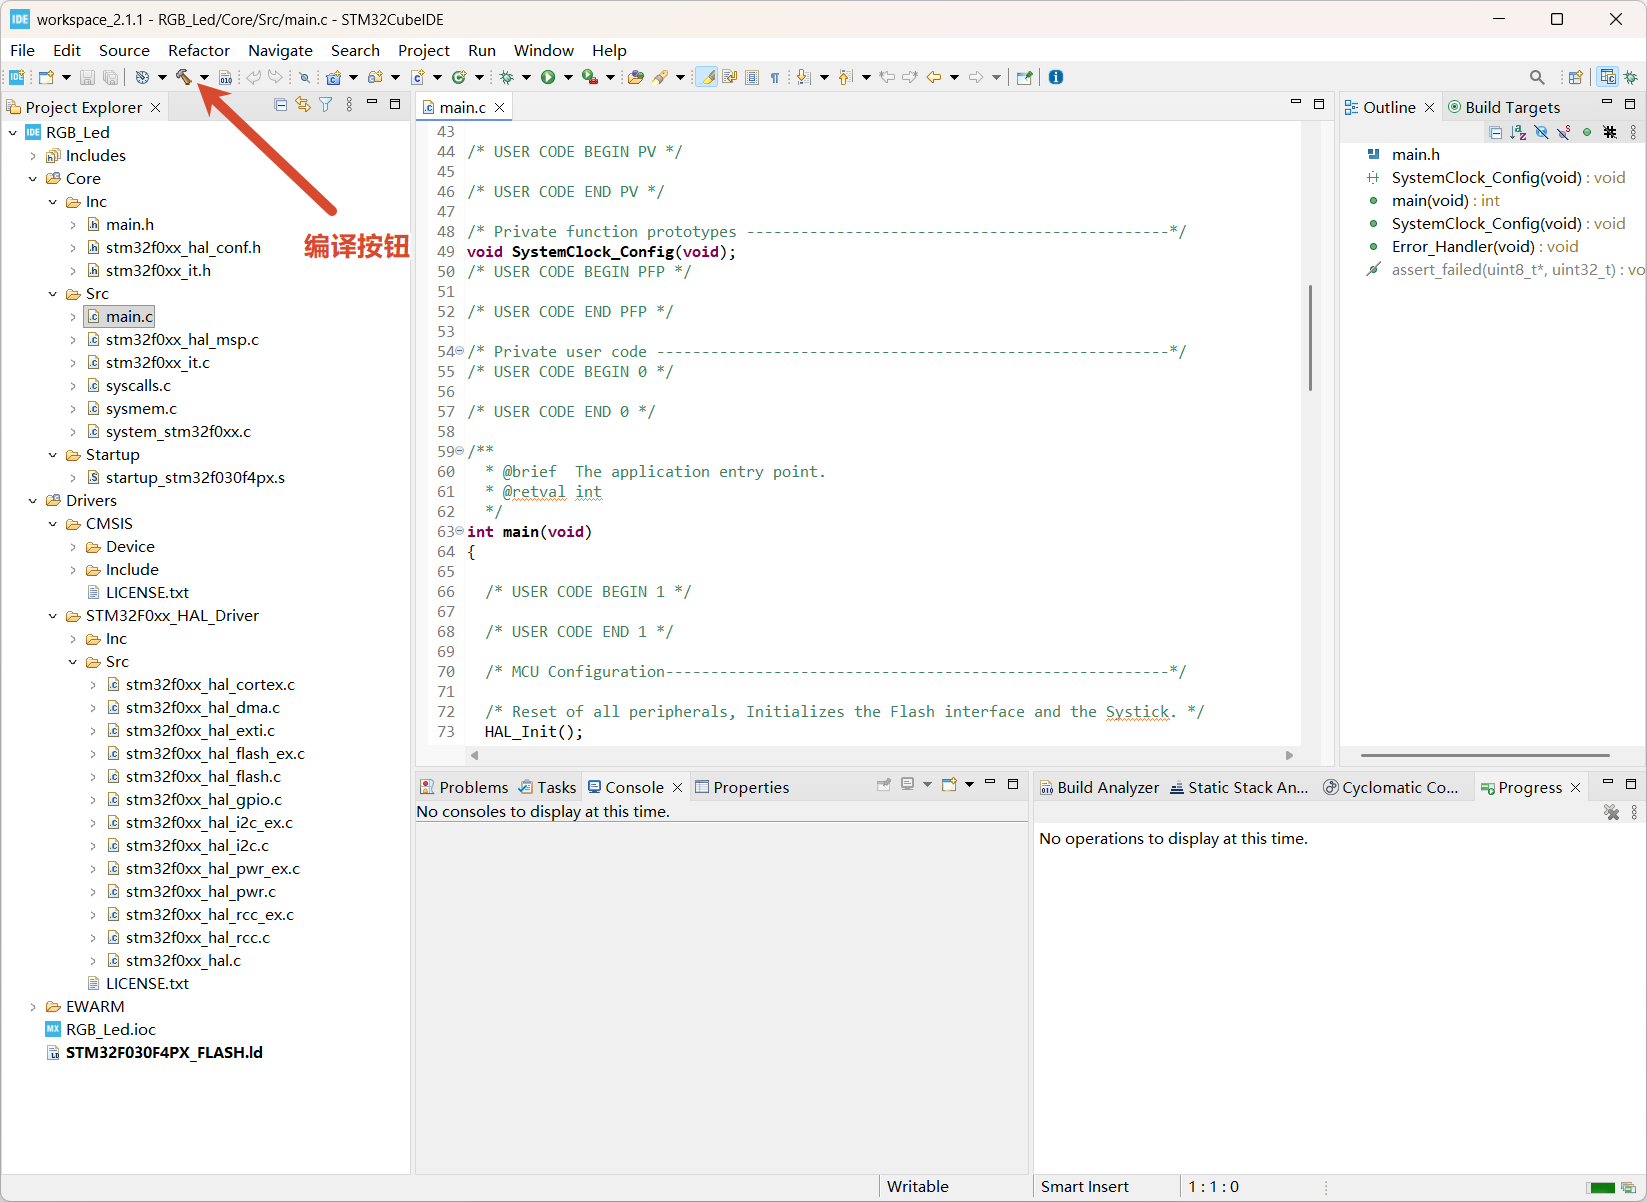Switch to the Problems tab
This screenshot has width=1647, height=1202.
(464, 787)
